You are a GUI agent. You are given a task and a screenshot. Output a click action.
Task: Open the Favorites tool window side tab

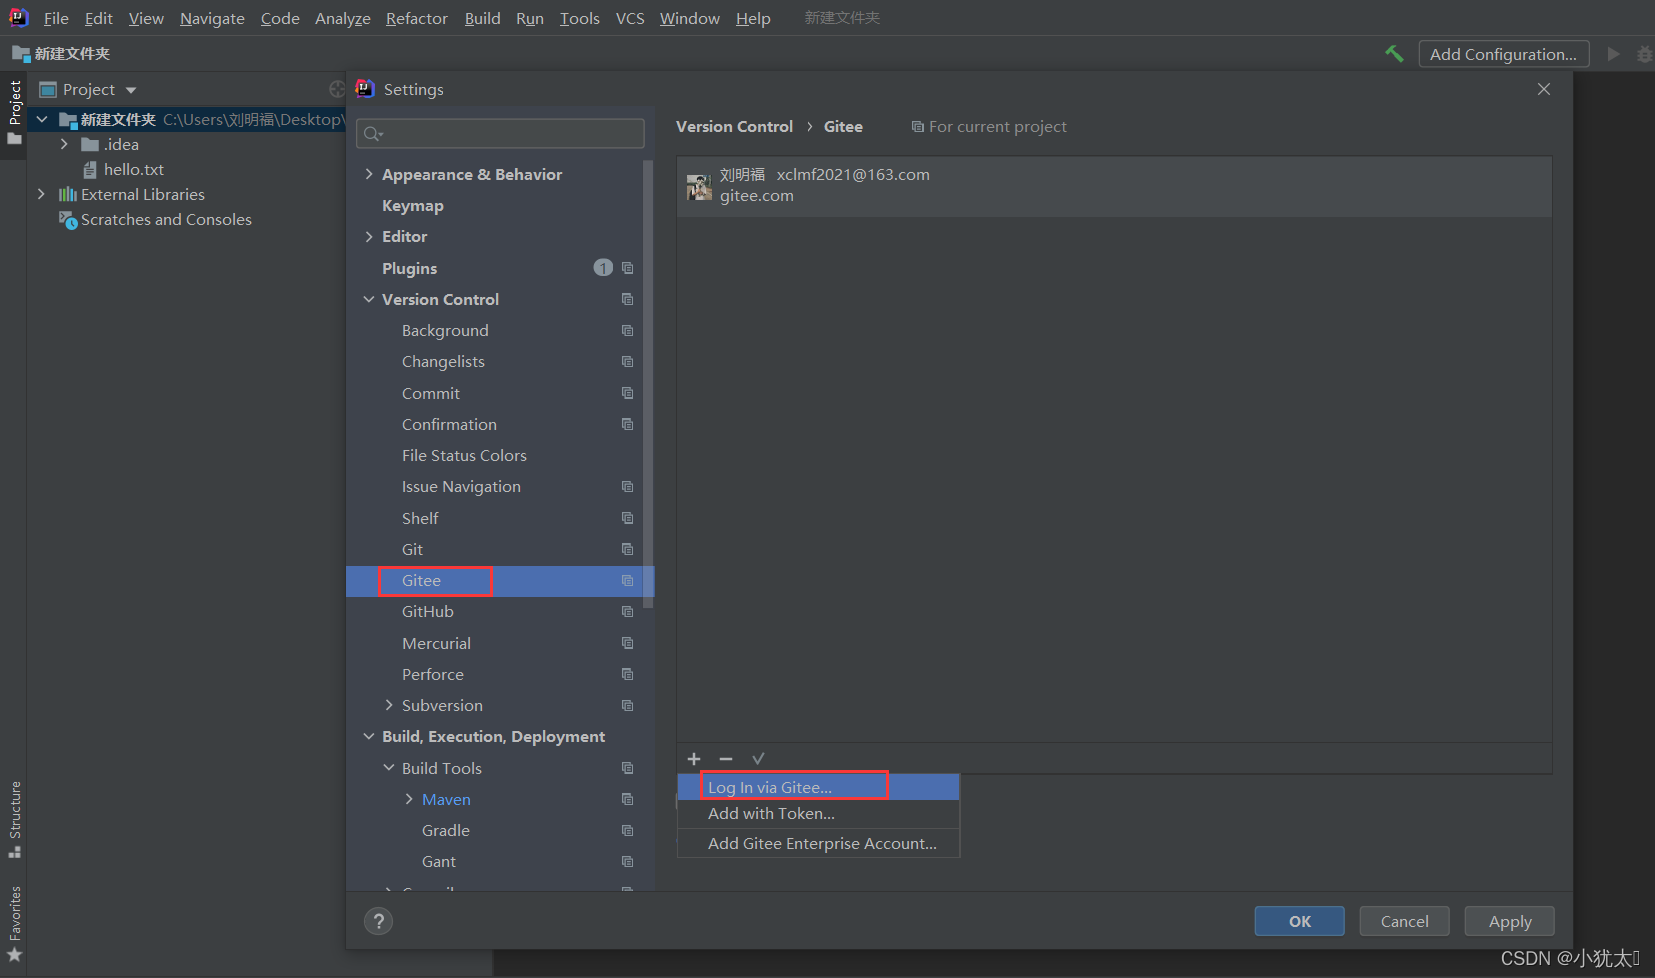[14, 924]
